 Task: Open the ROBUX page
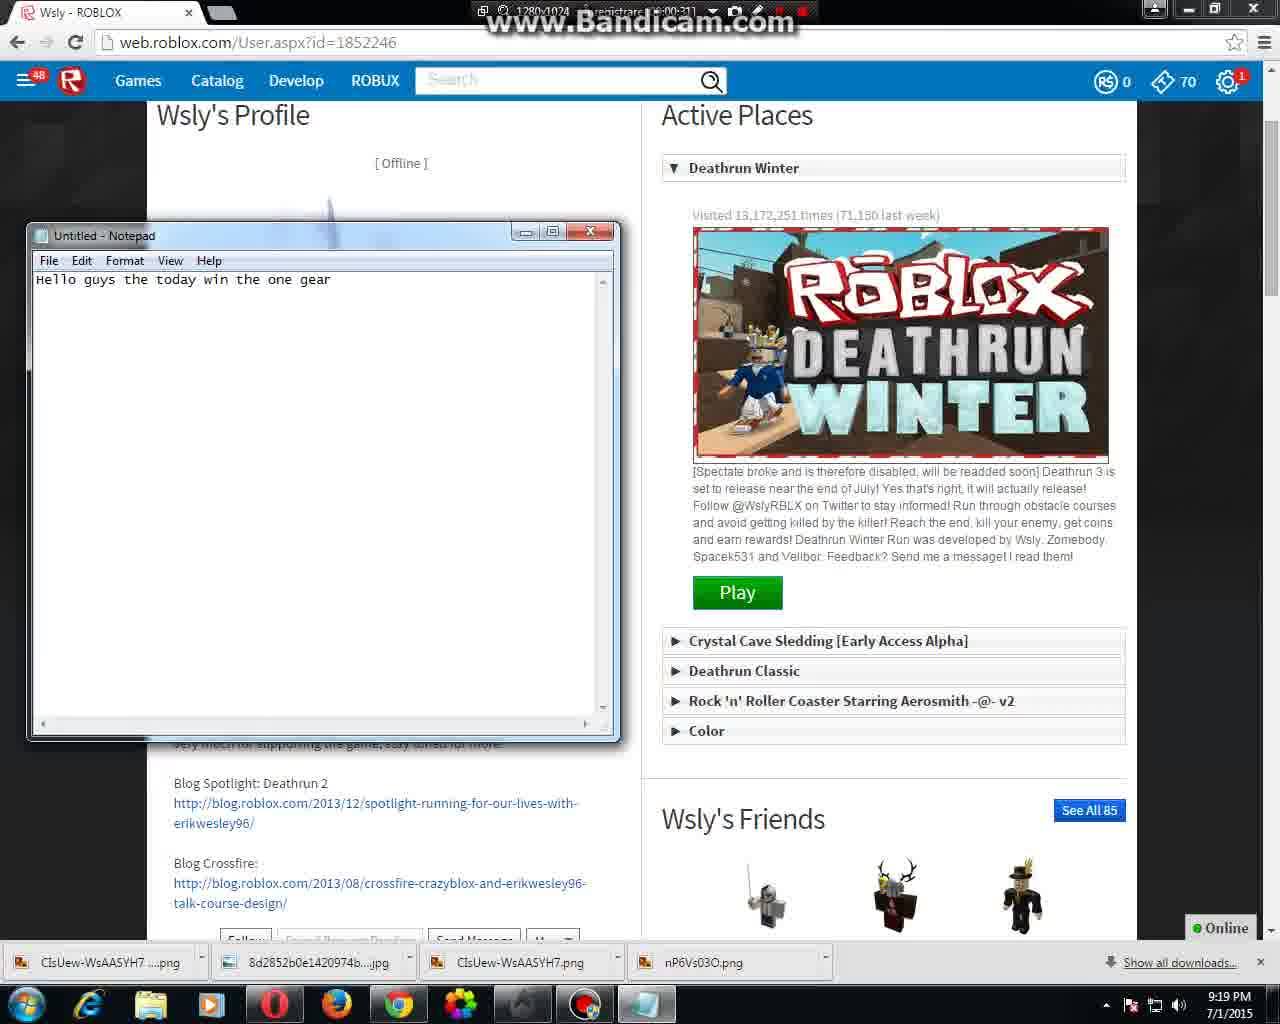(x=375, y=81)
